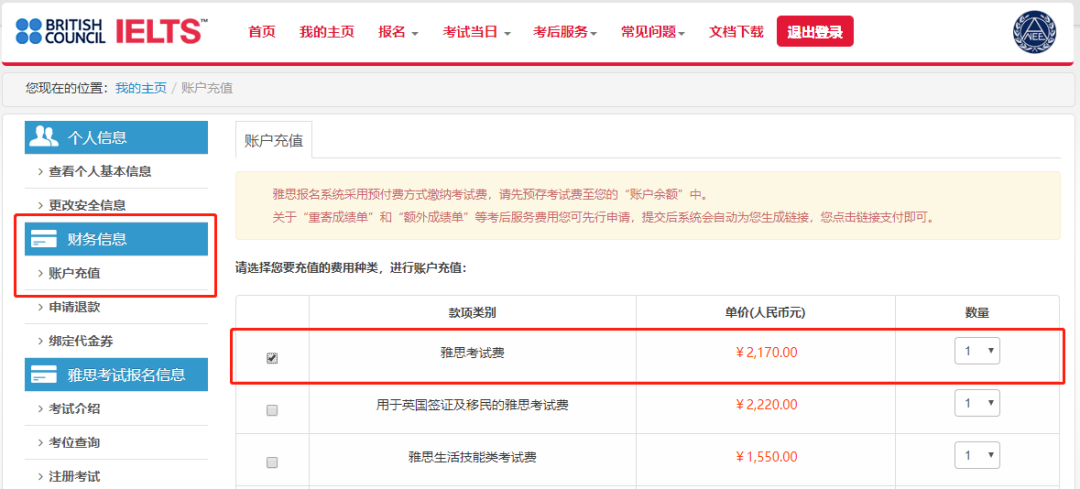Open quantity dropdown for 雅思考试费
The width and height of the screenshot is (1080, 489).
point(977,351)
